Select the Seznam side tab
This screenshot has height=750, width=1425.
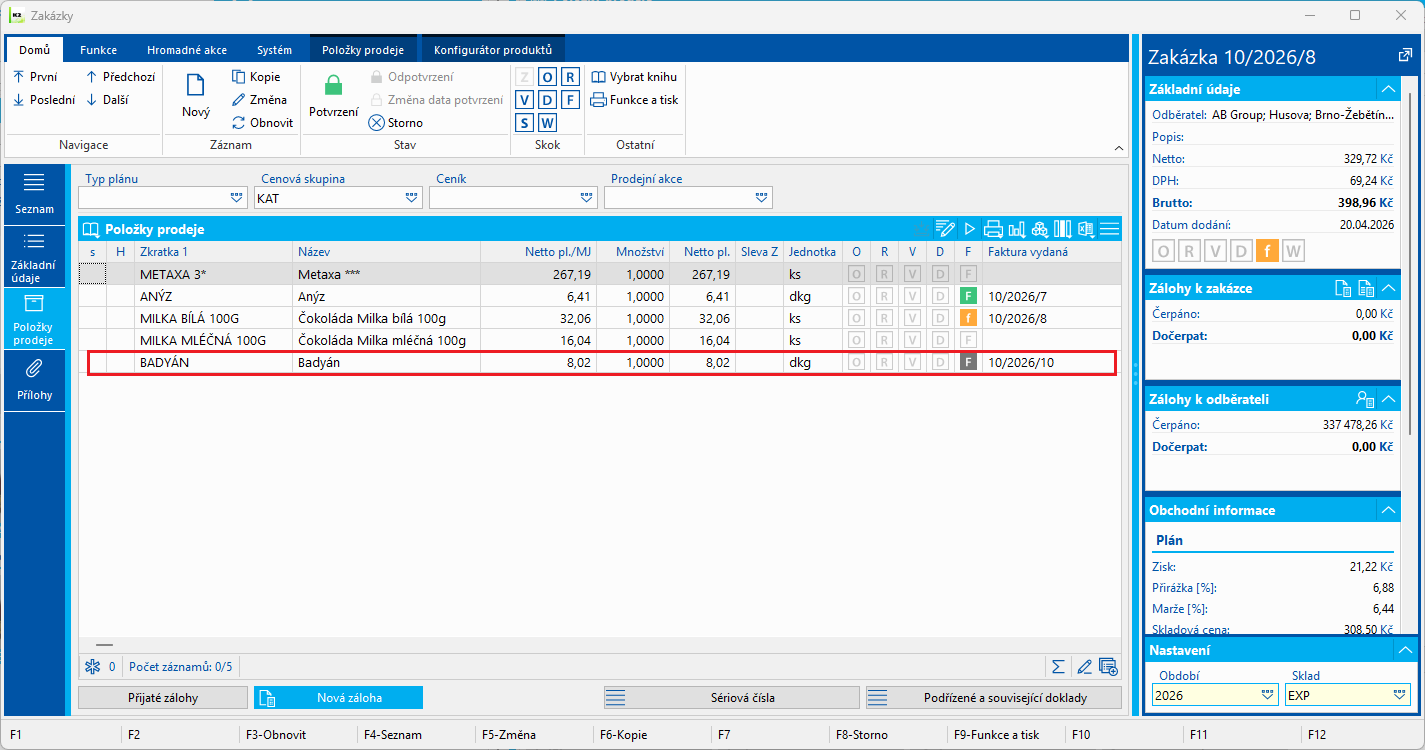pyautogui.click(x=34, y=194)
